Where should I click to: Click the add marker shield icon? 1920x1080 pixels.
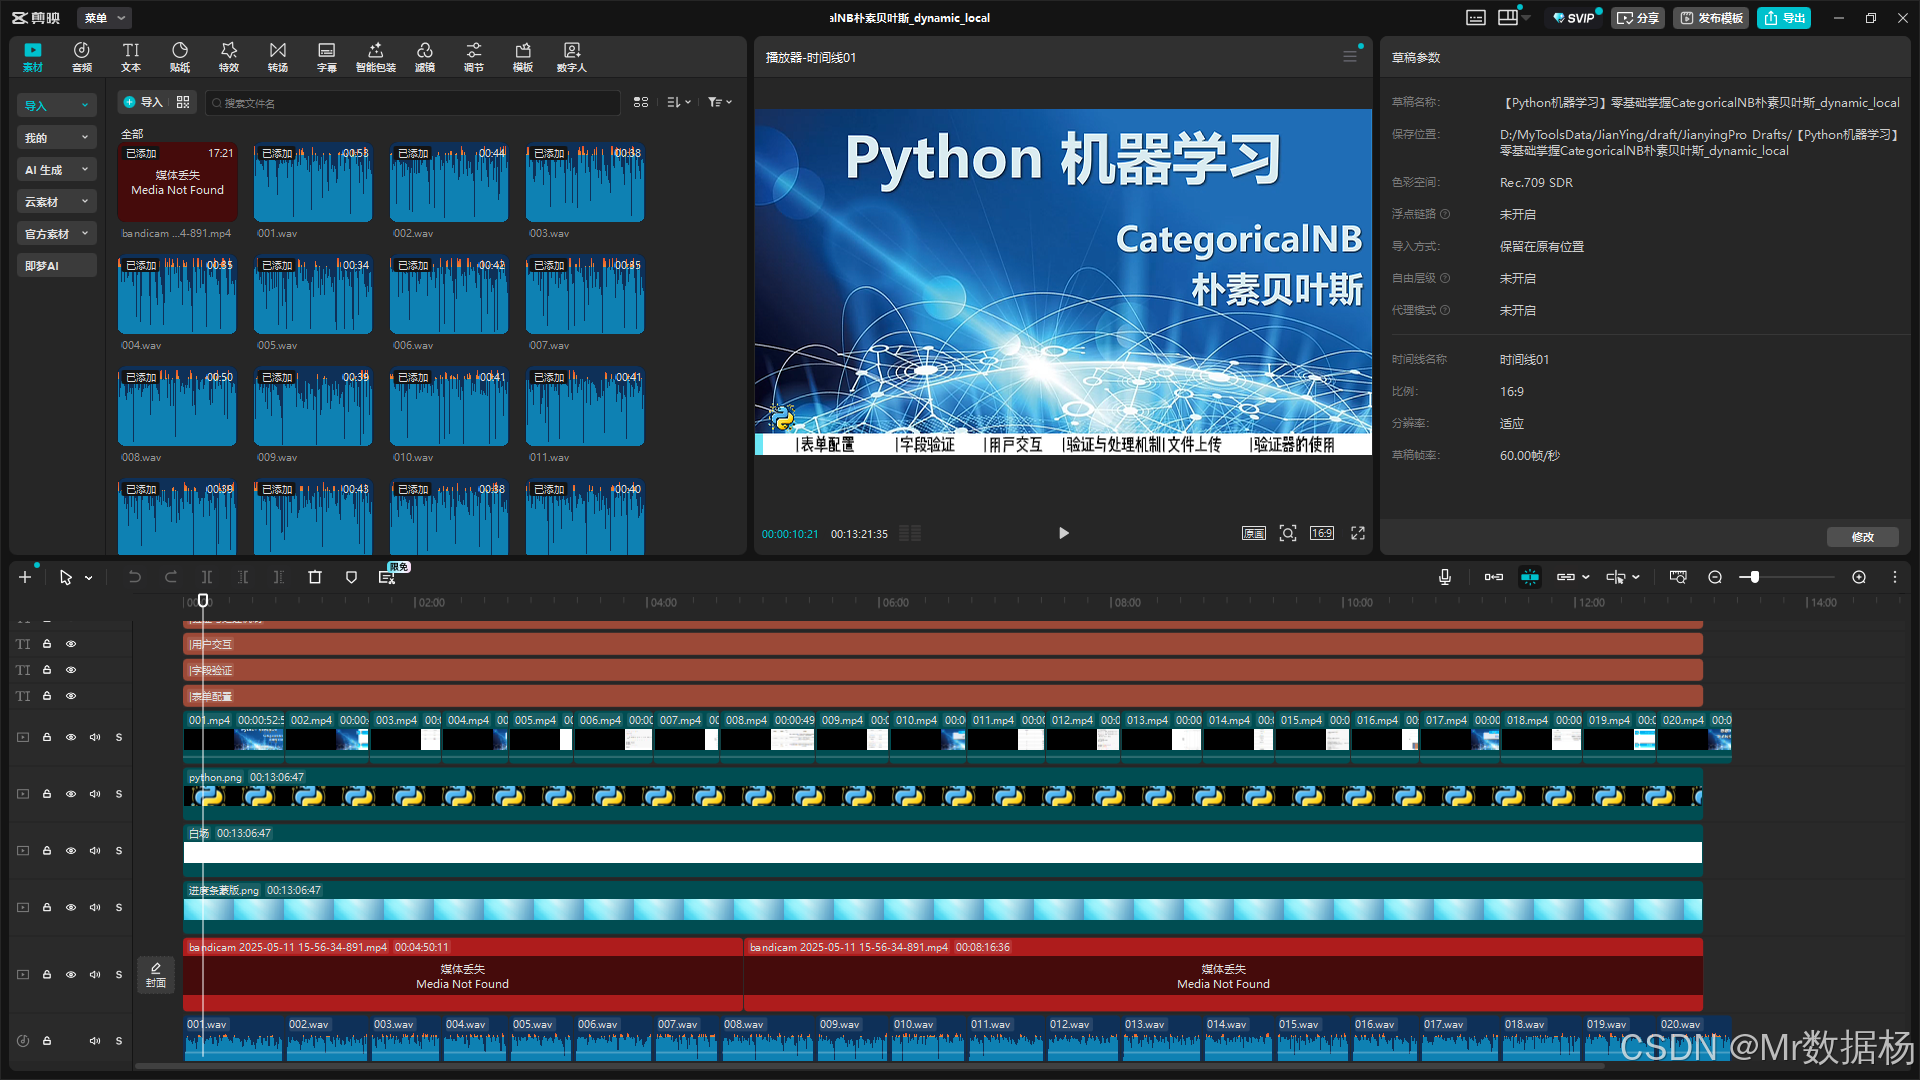point(351,577)
